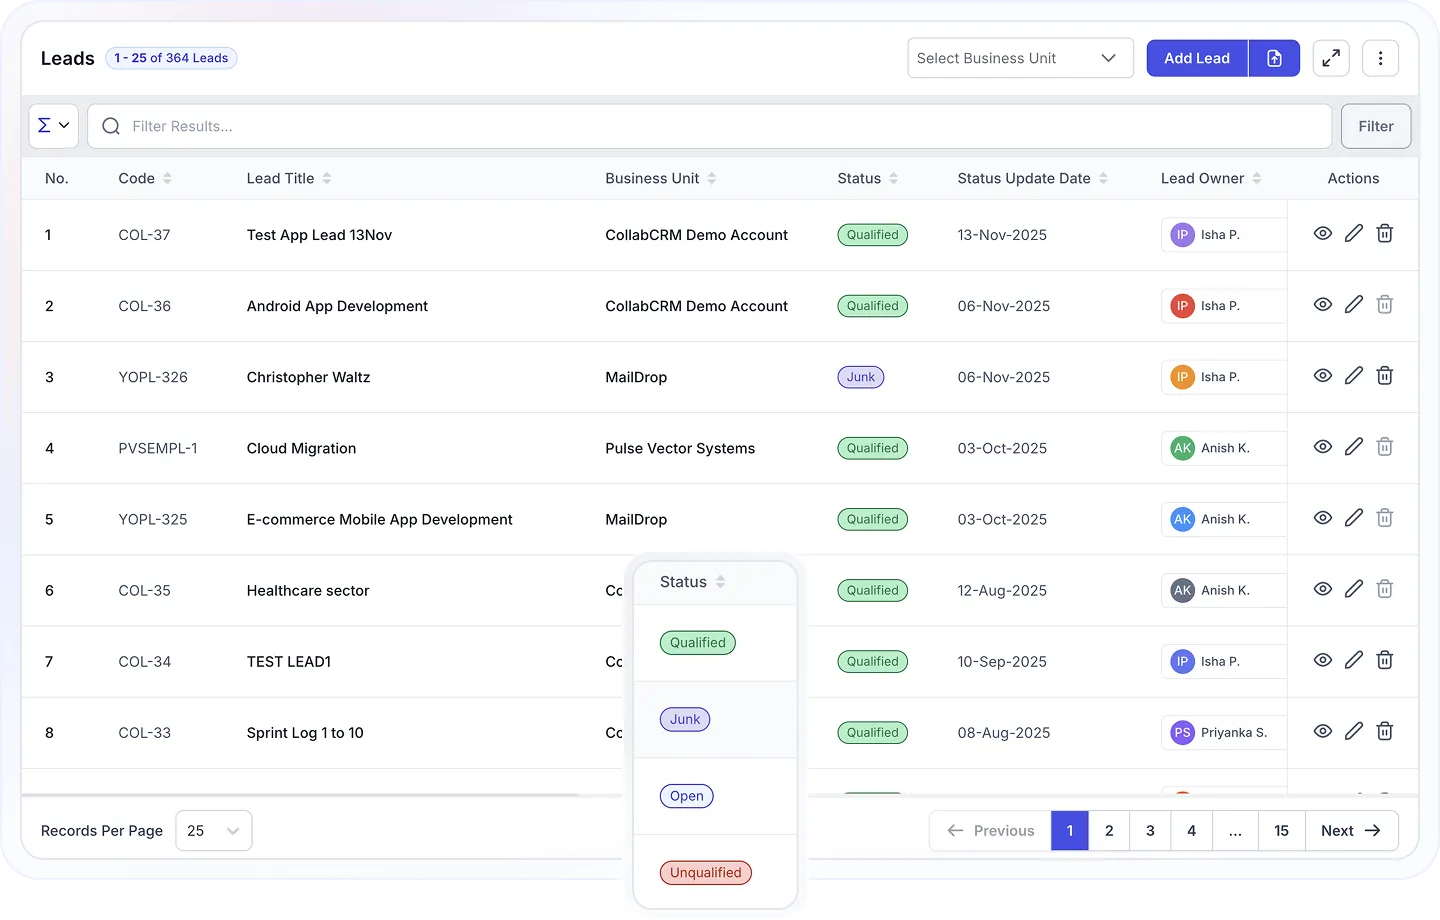Expand table to fullscreen view
The height and width of the screenshot is (920, 1440).
pos(1331,58)
